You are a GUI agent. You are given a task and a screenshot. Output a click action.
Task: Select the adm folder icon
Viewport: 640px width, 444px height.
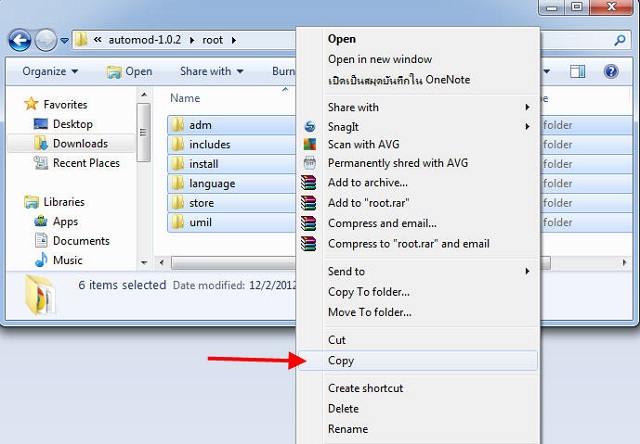(x=177, y=125)
